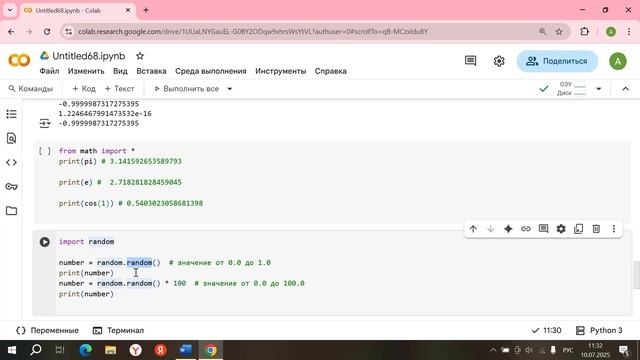Screen dimensions: 640x360
Task: Reload the browser page
Action: click(47, 31)
